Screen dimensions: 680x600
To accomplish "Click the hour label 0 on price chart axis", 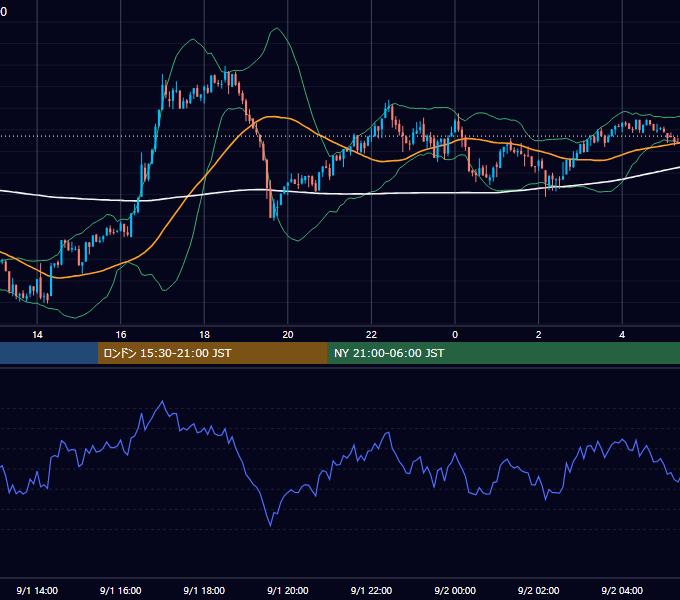I will [x=455, y=335].
